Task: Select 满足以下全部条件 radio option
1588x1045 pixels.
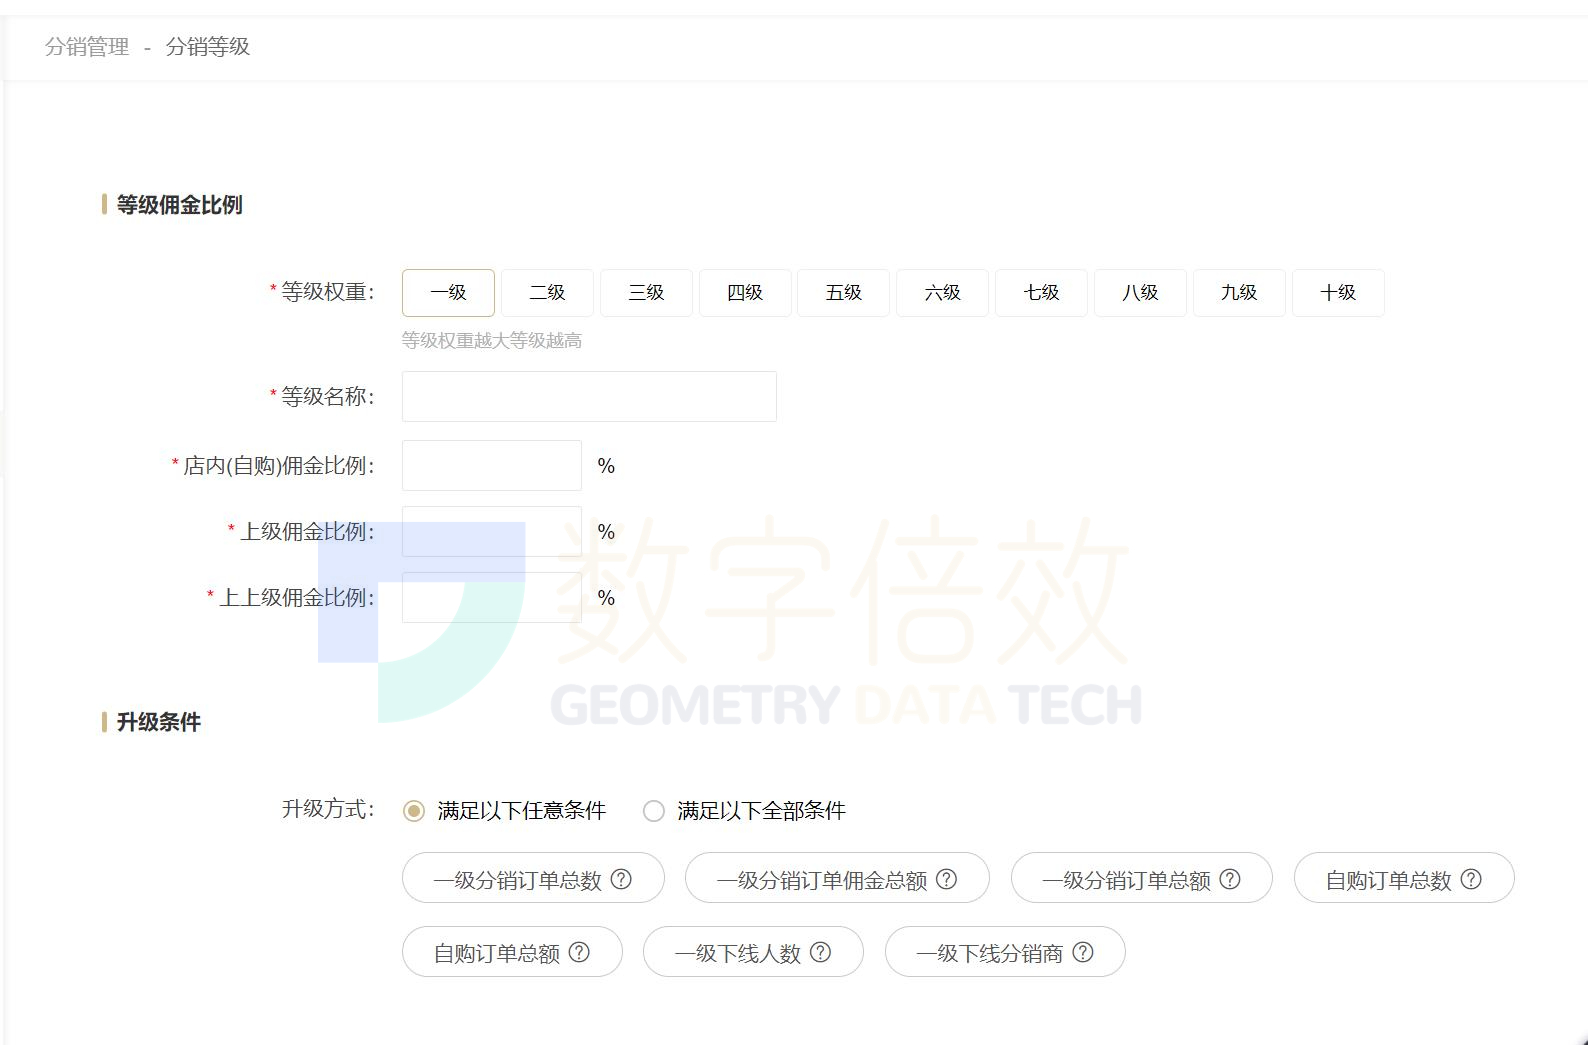Action: tap(654, 811)
